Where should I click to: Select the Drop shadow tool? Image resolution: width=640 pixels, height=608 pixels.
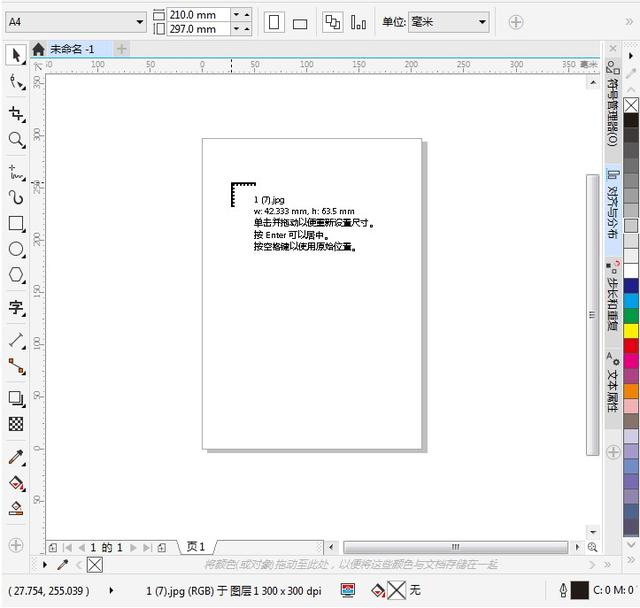click(16, 399)
